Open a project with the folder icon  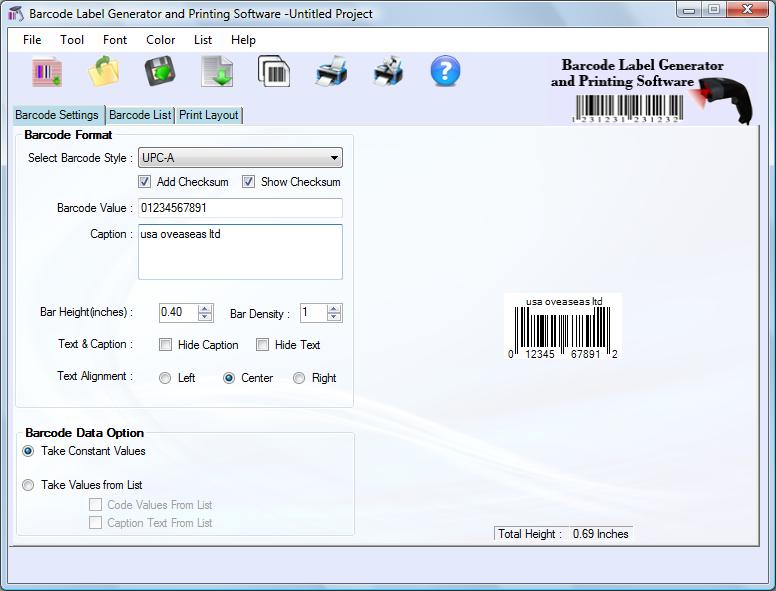pyautogui.click(x=103, y=72)
